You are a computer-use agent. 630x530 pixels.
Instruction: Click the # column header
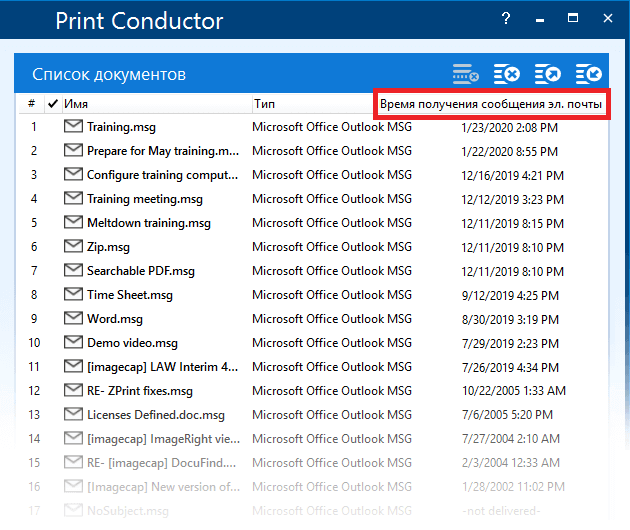[31, 104]
